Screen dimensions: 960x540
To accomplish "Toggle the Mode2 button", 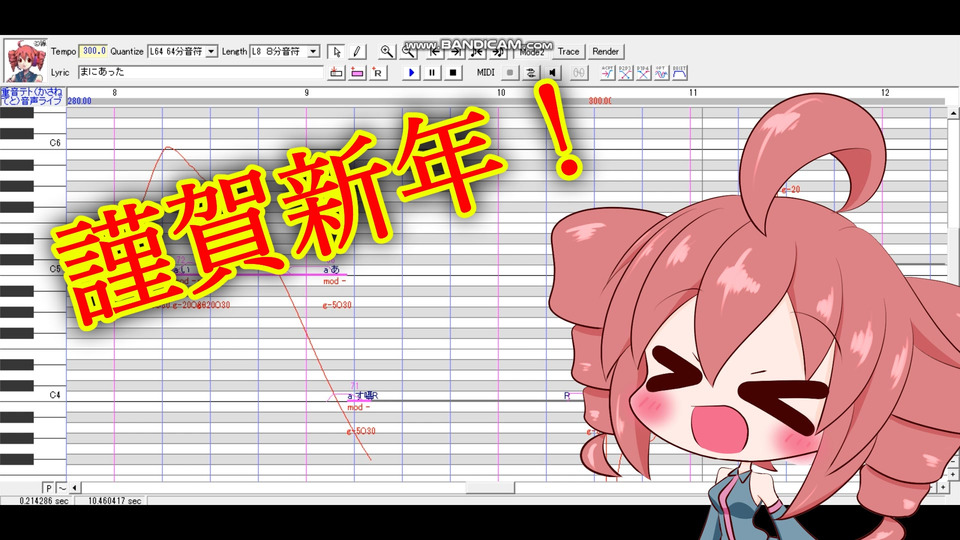I will pyautogui.click(x=531, y=52).
